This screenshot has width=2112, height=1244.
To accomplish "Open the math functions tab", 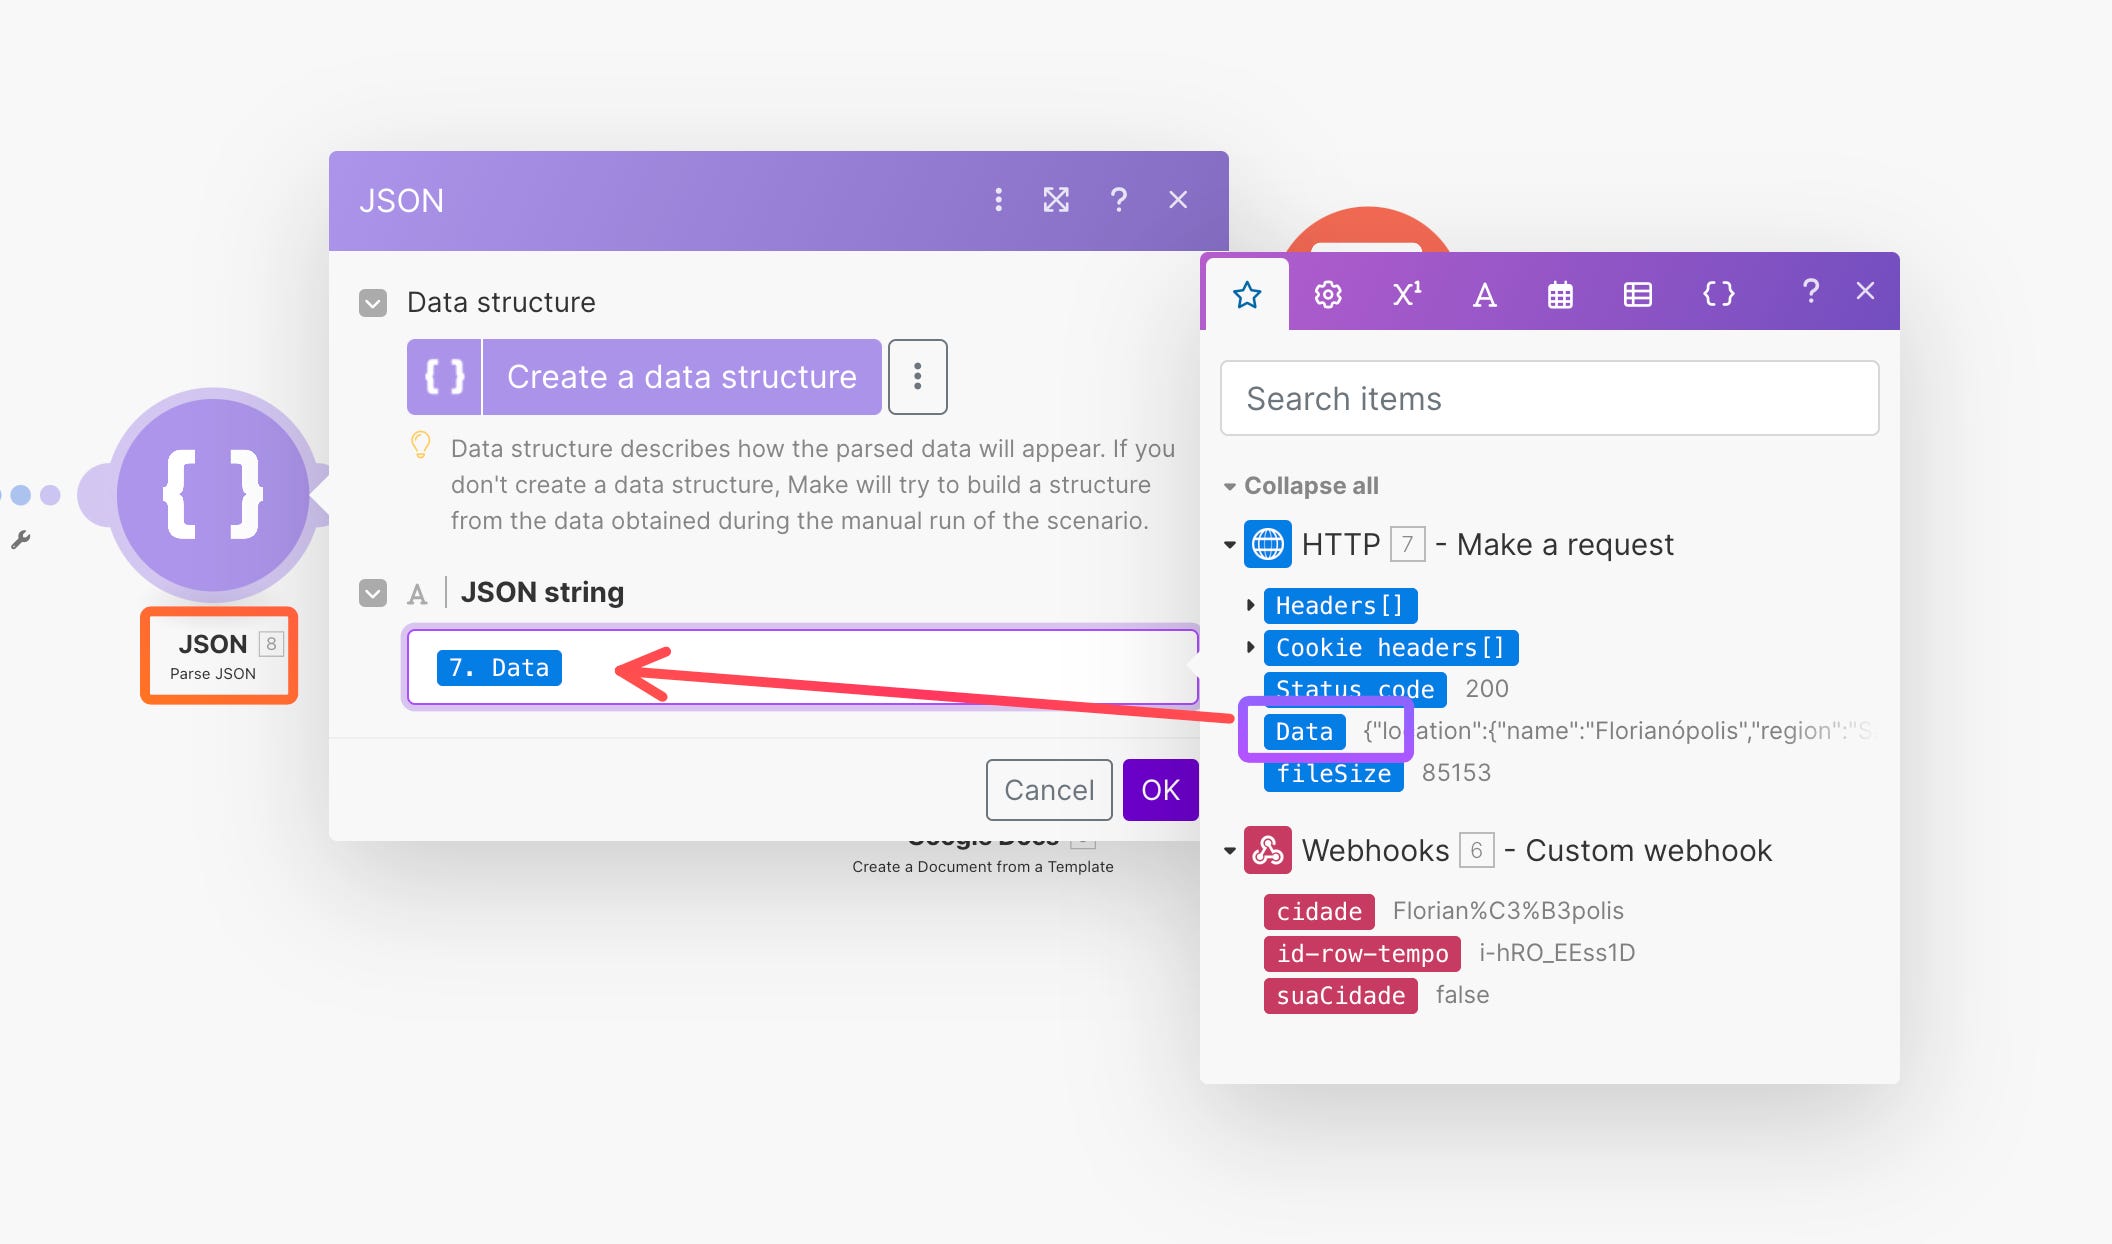I will tap(1406, 294).
